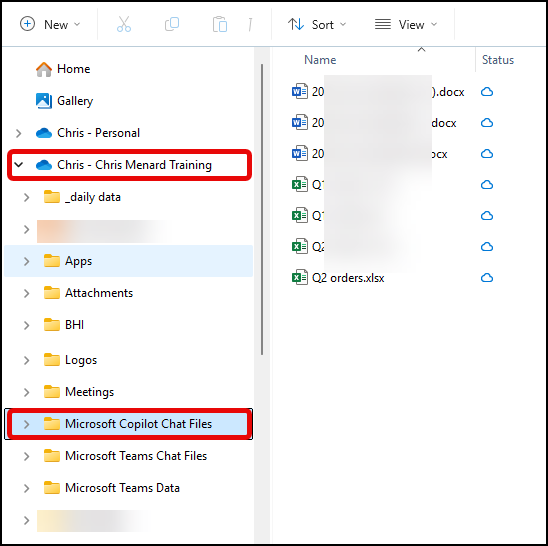Open the Logos folder

coord(81,360)
